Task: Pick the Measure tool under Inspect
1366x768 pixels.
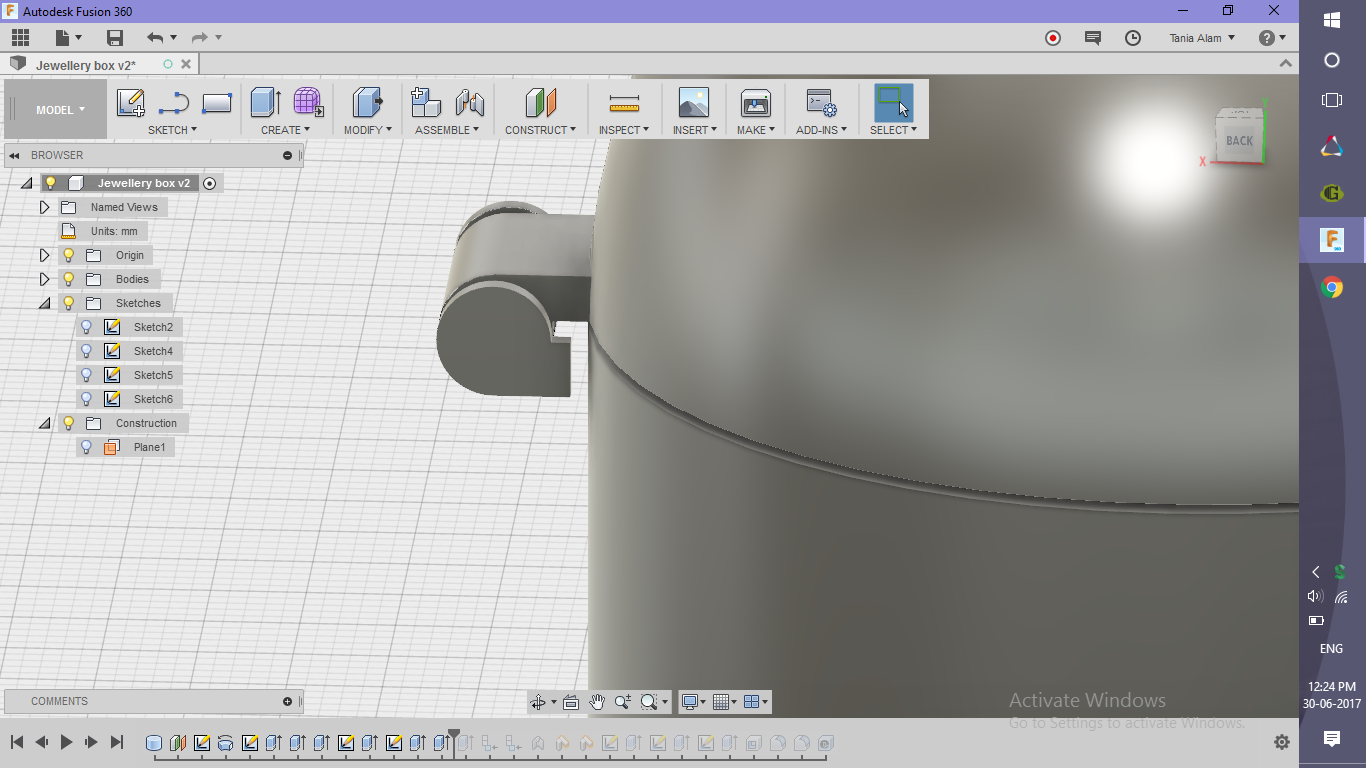Action: 624,103
